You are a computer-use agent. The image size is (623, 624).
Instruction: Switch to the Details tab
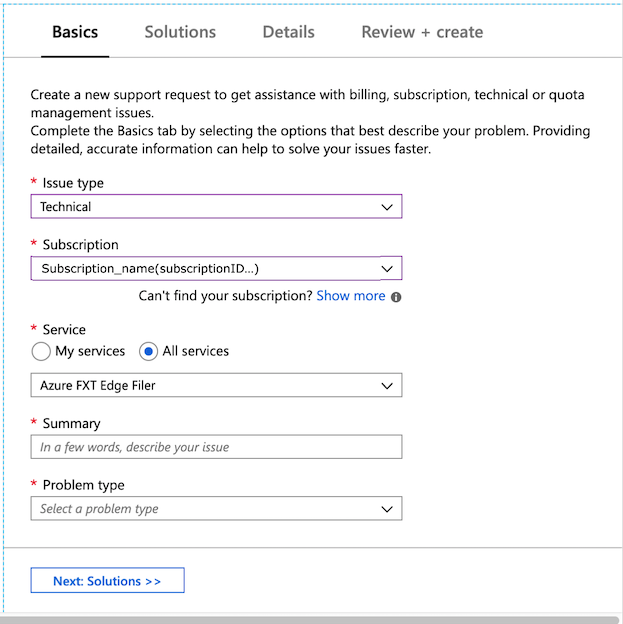[288, 32]
